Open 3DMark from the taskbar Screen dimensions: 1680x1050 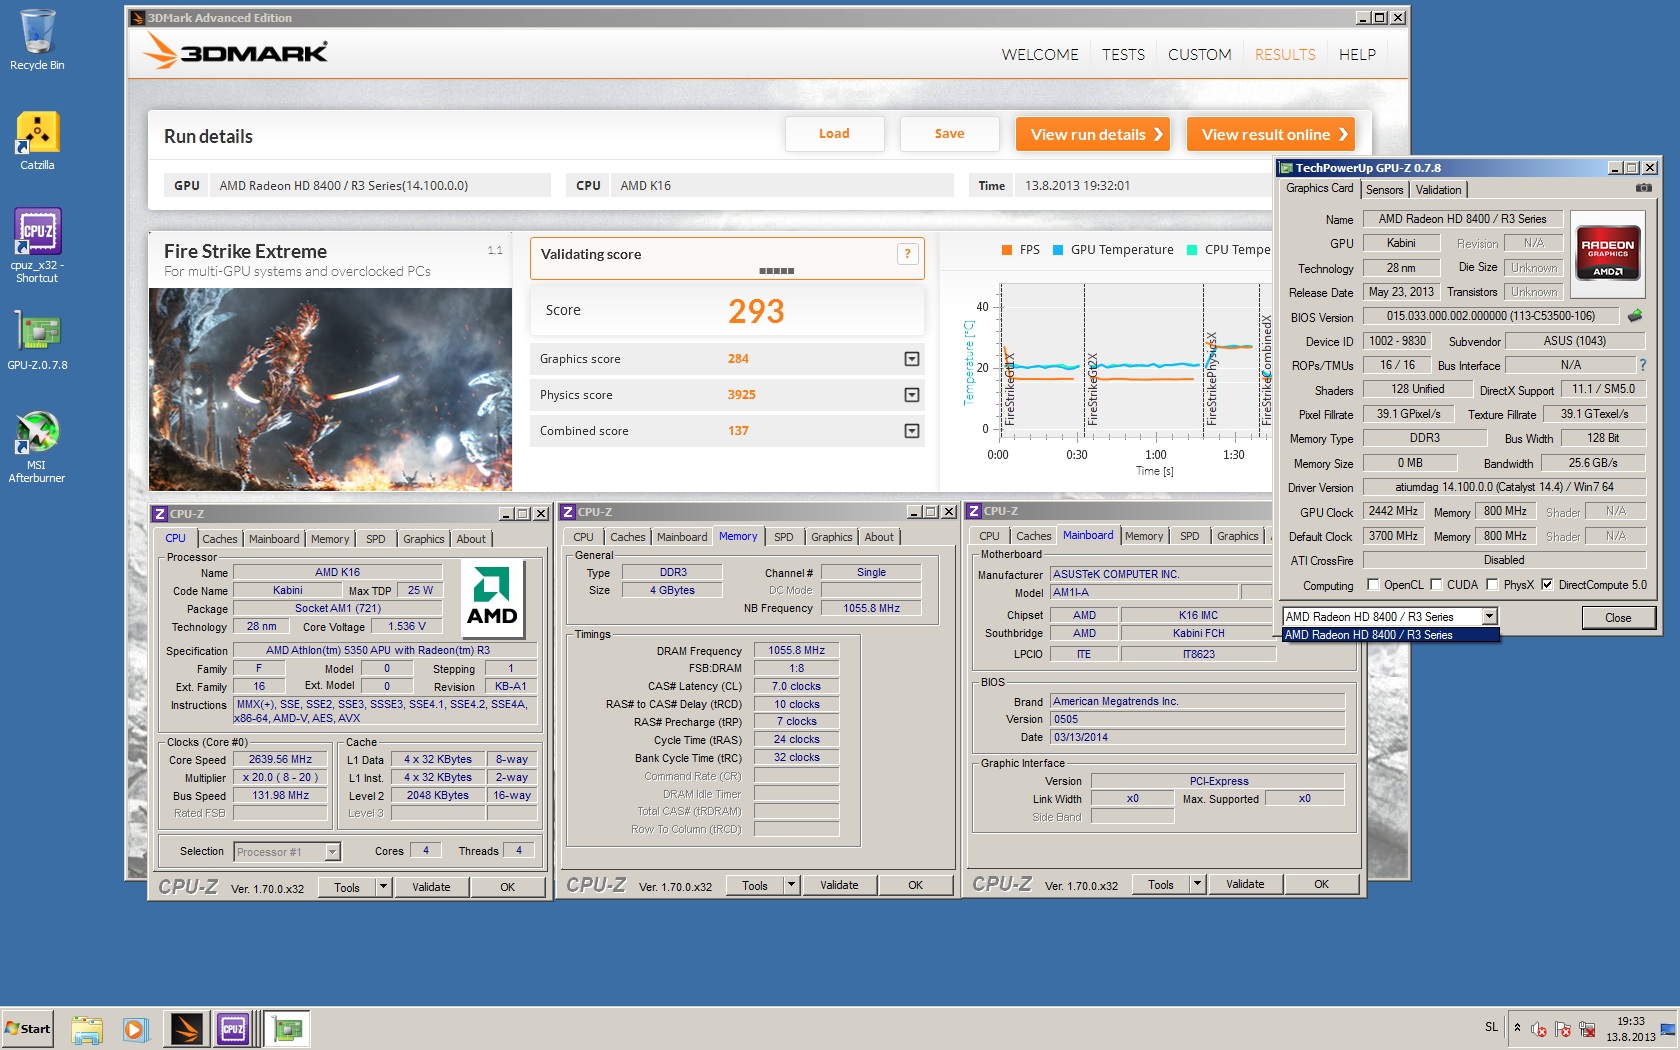[x=186, y=1028]
